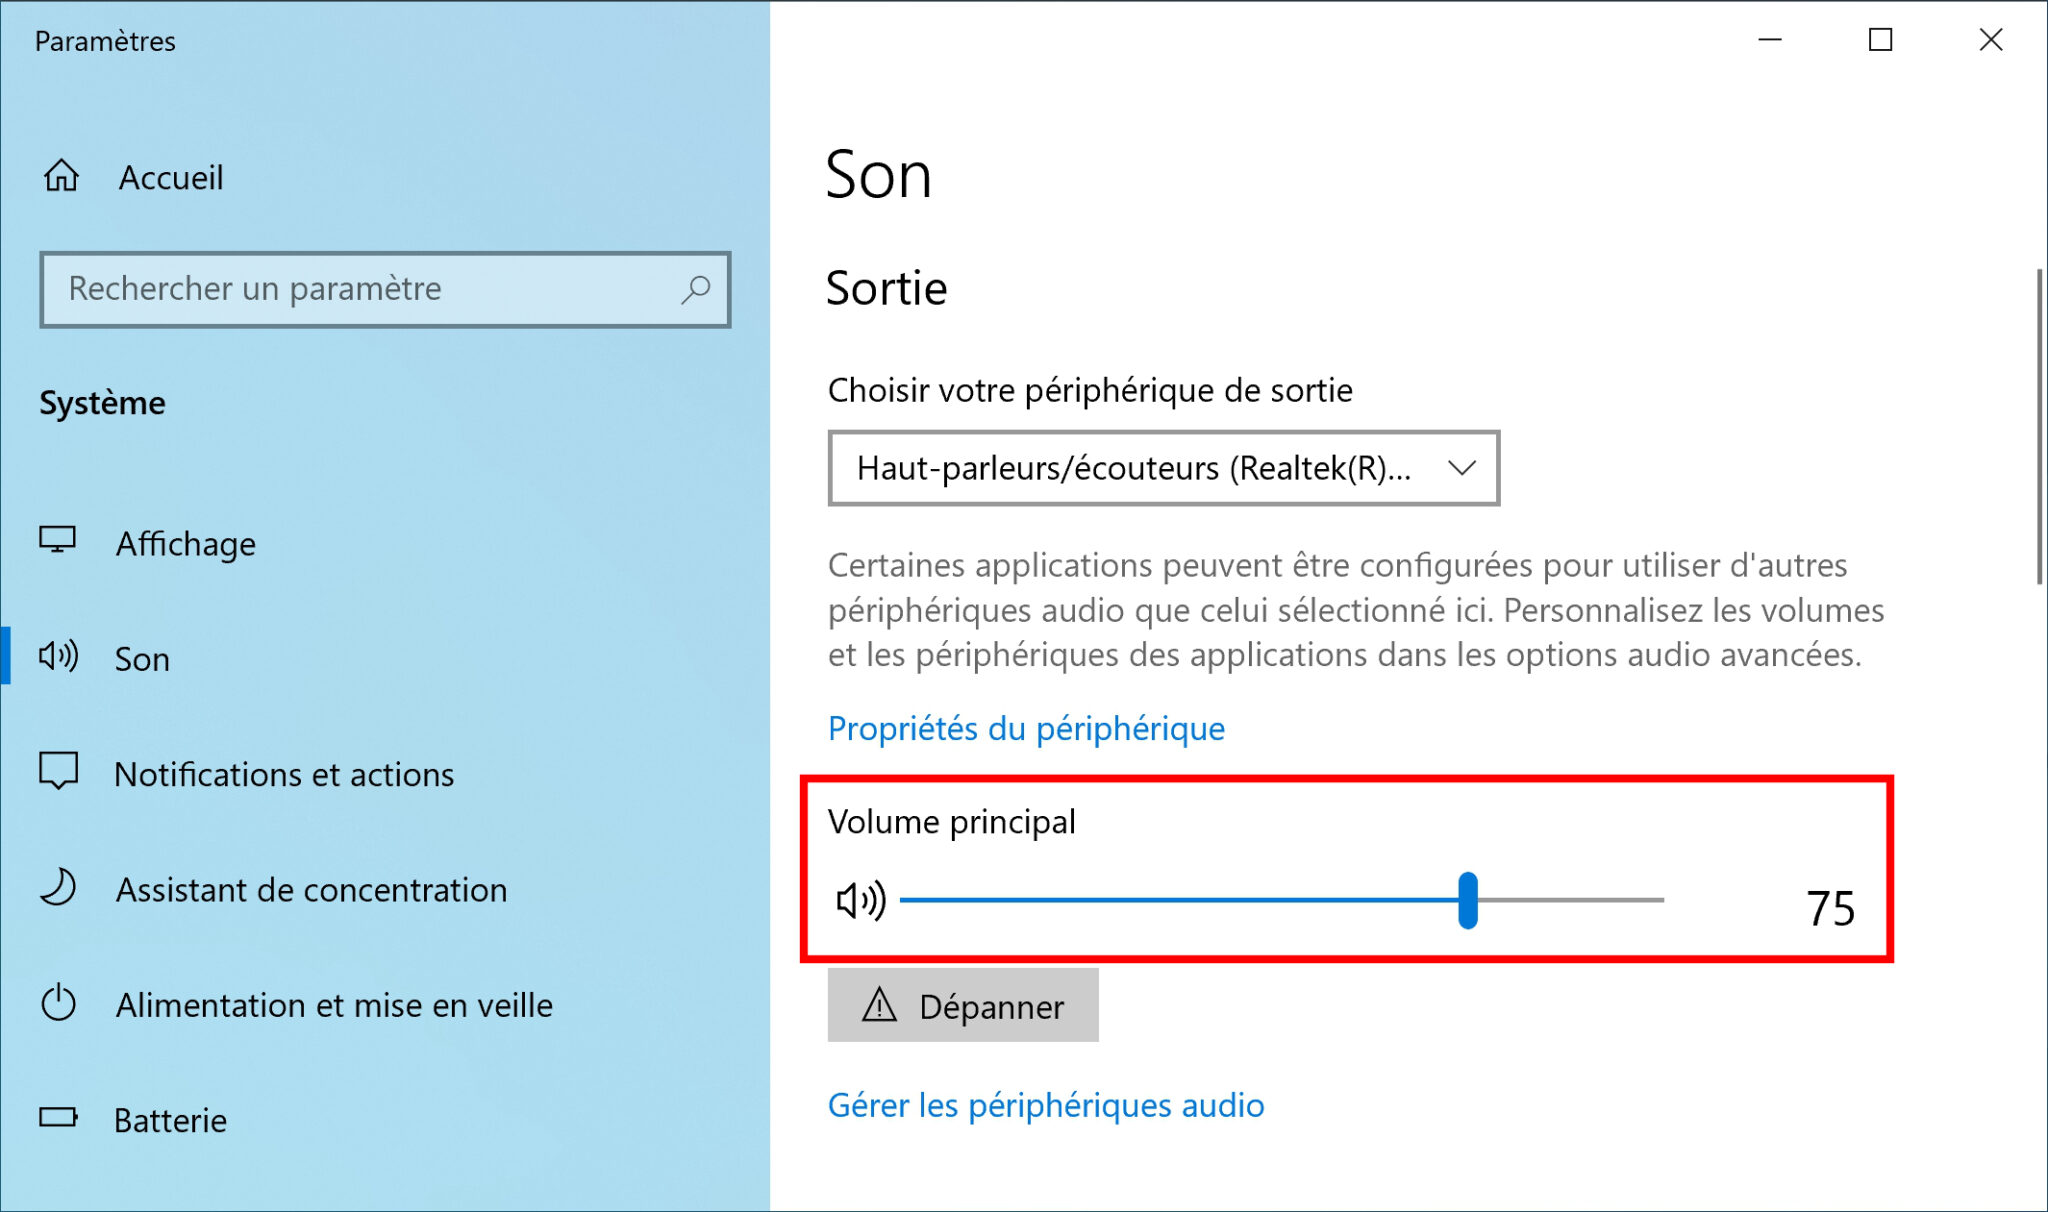Image resolution: width=2048 pixels, height=1212 pixels.
Task: Click the Accueil home icon
Action: click(x=62, y=177)
